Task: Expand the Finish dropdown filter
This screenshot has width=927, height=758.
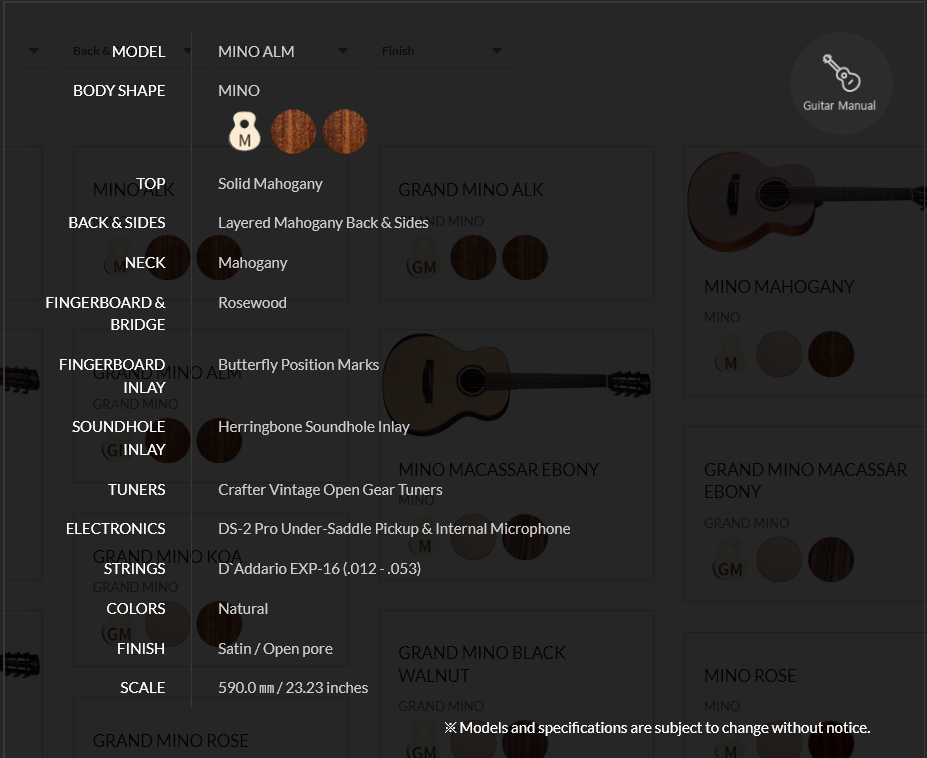Action: [x=442, y=51]
